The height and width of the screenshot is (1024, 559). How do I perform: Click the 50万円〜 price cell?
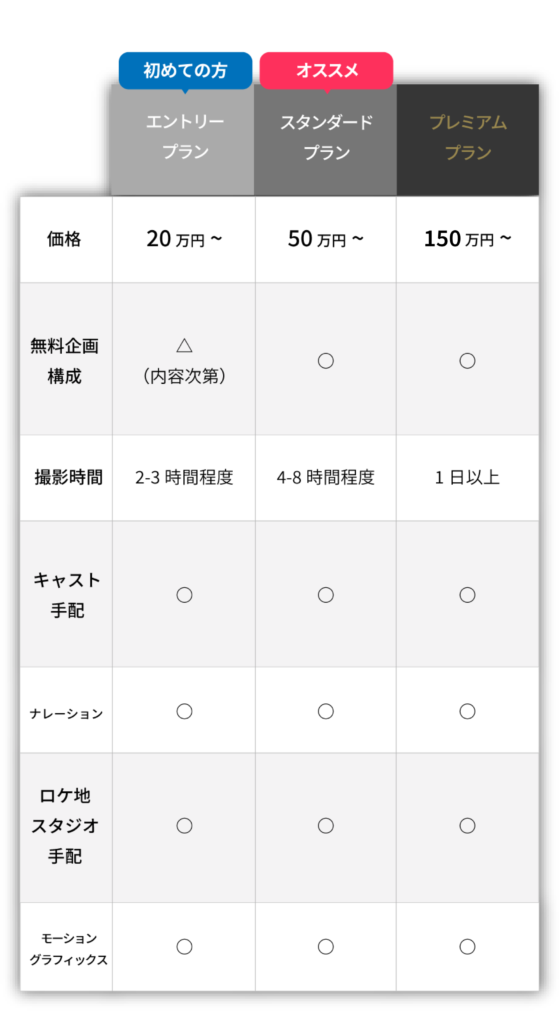326,240
